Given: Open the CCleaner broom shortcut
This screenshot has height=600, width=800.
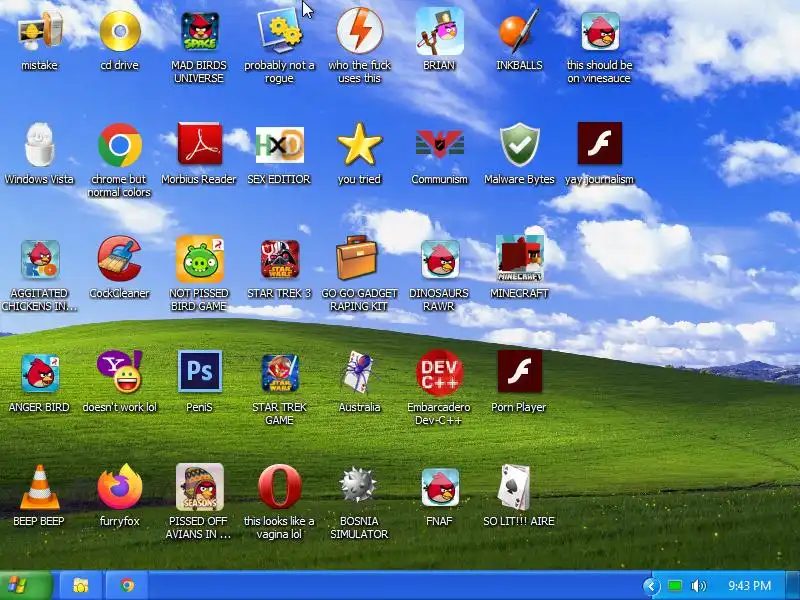Looking at the screenshot, I should coord(119,259).
